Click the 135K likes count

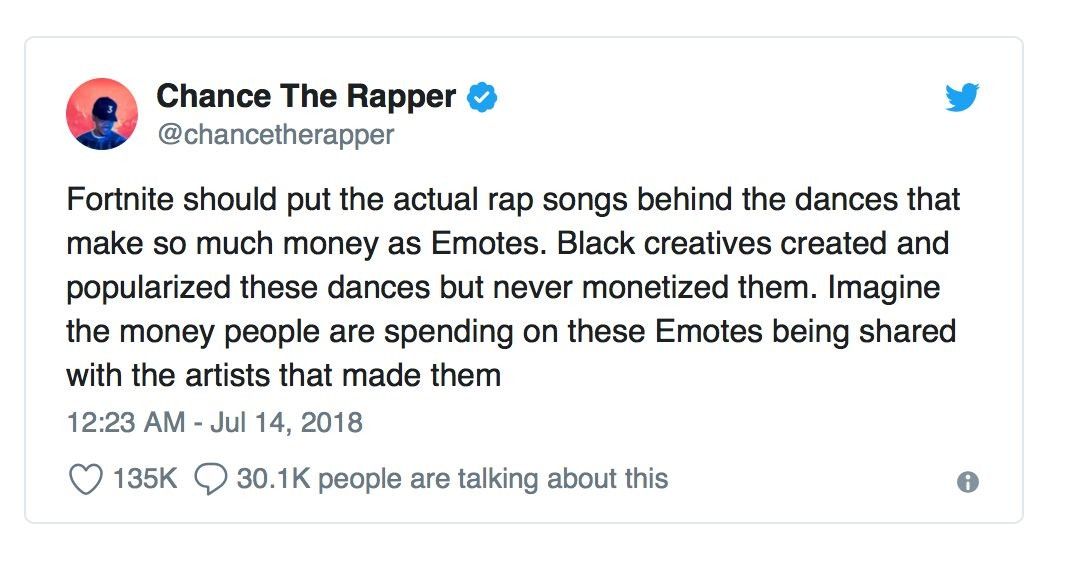[x=144, y=479]
